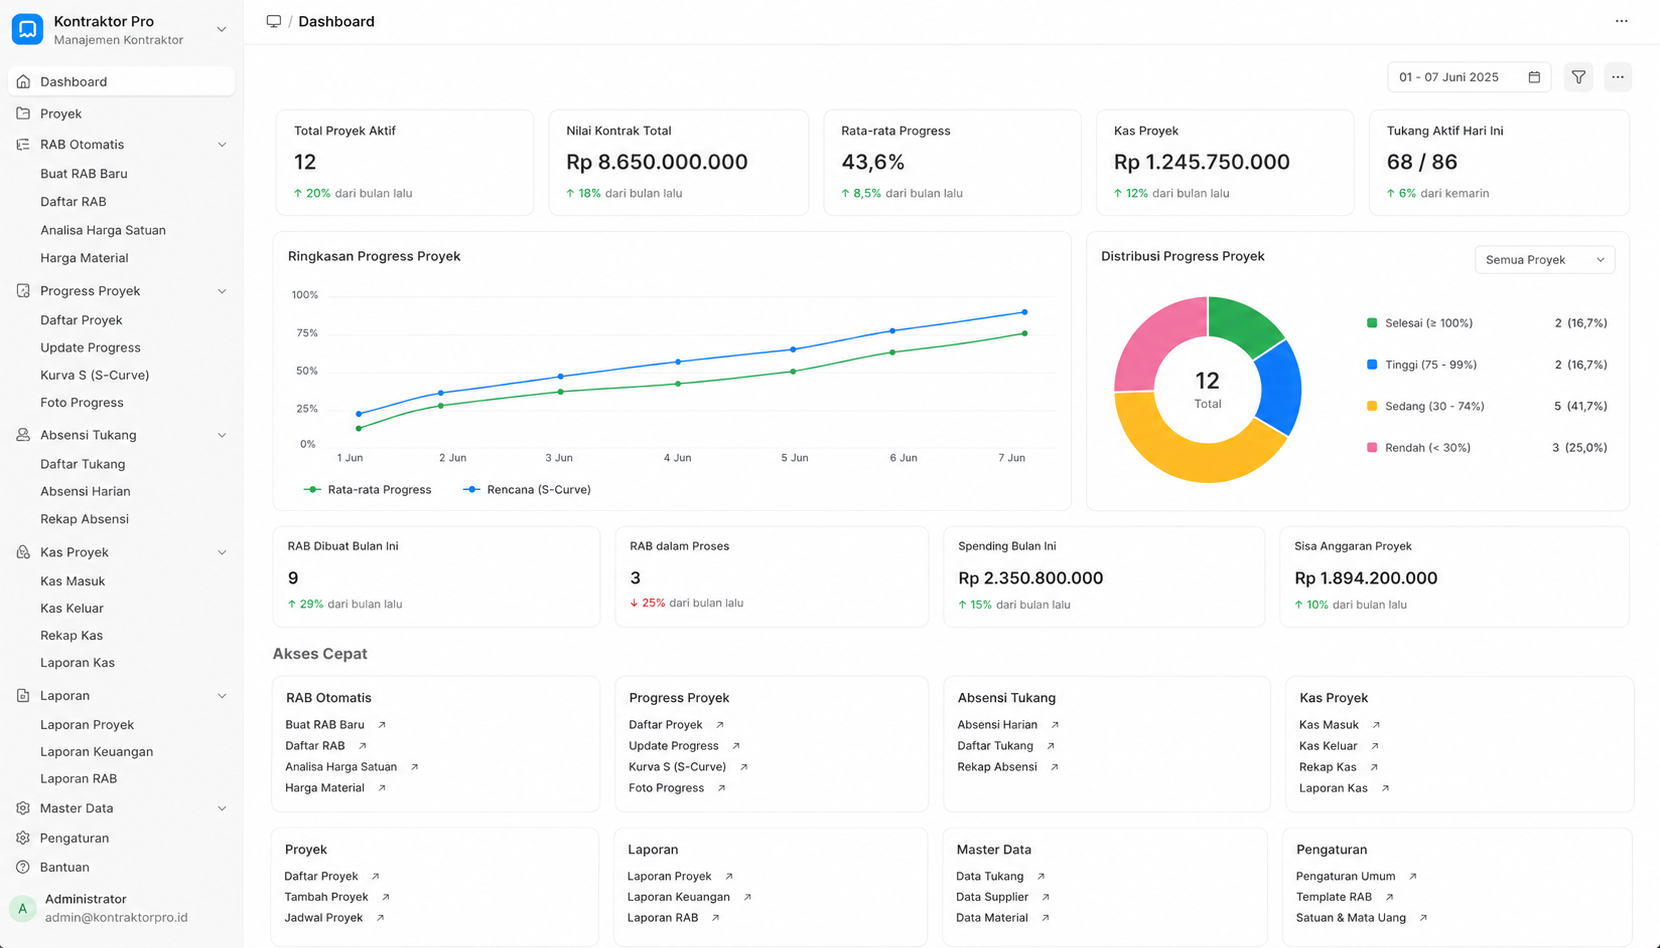The height and width of the screenshot is (948, 1660).
Task: Open the Kontraktor Pro workspace switcher chevron
Action: (222, 30)
